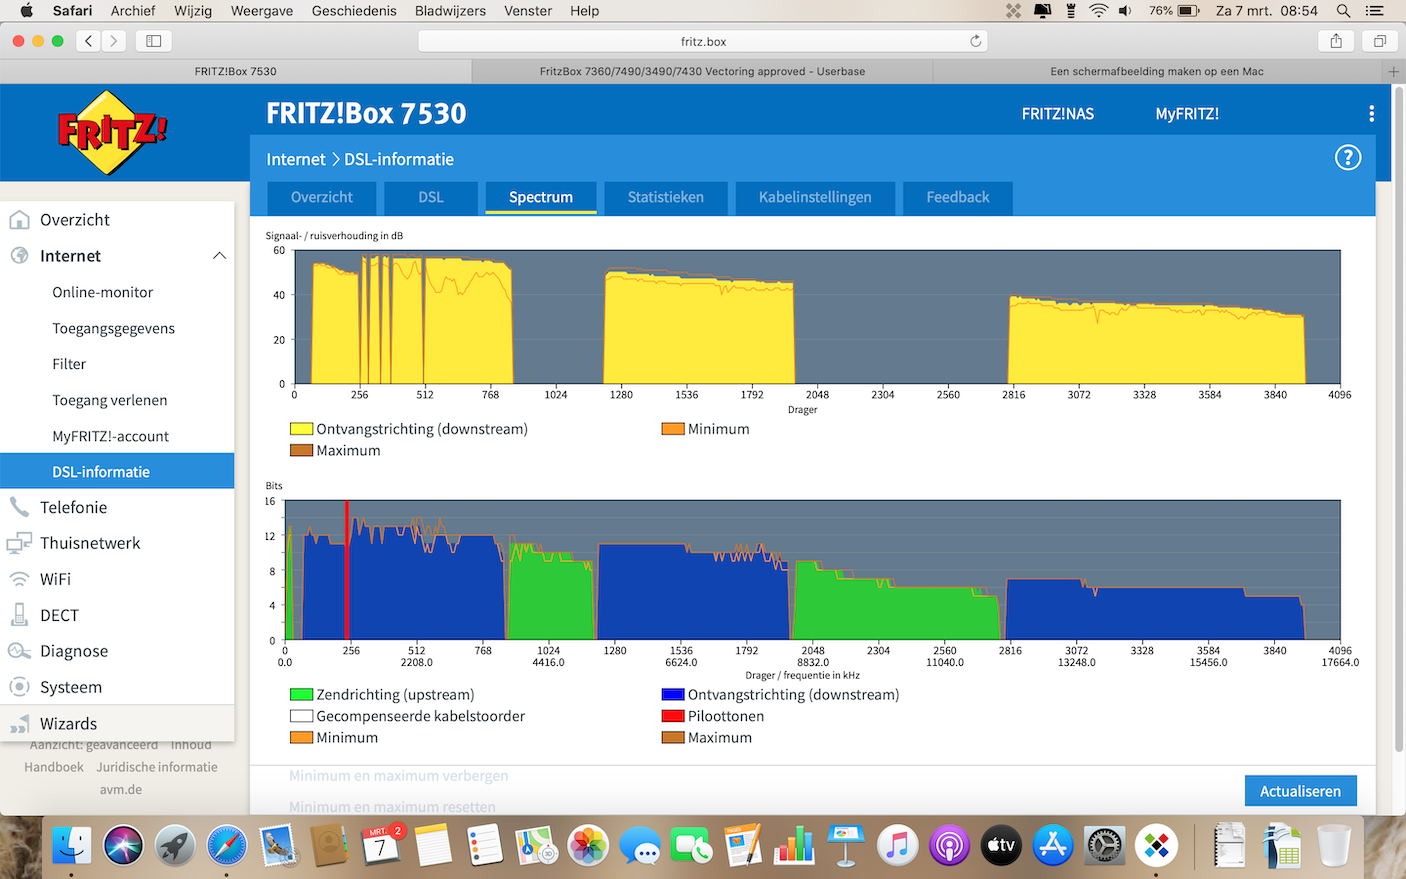Switch to the Statistieken tab

coord(665,197)
